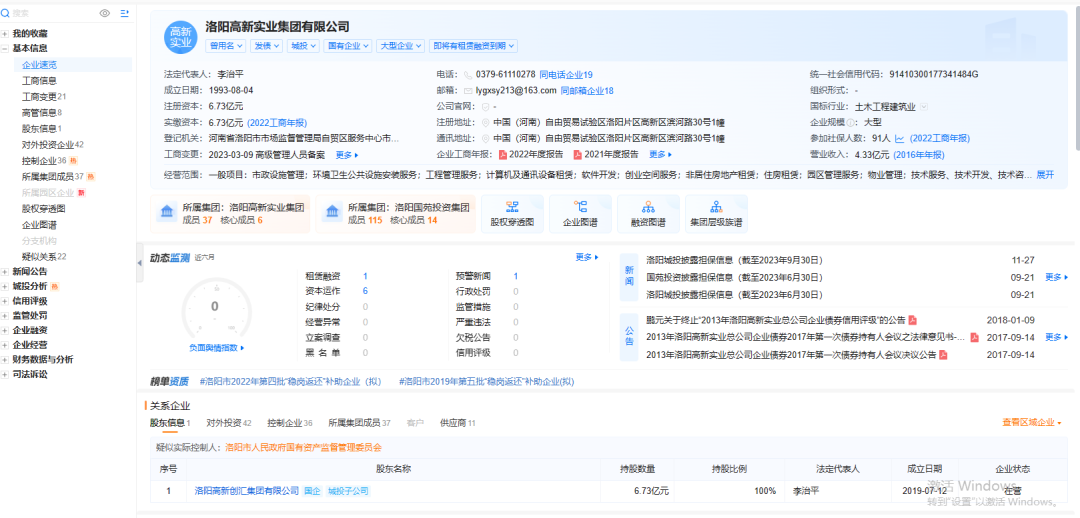Click the location pin icon for 通讯地址
Viewport: 1080px width, 518px height.
tap(486, 138)
